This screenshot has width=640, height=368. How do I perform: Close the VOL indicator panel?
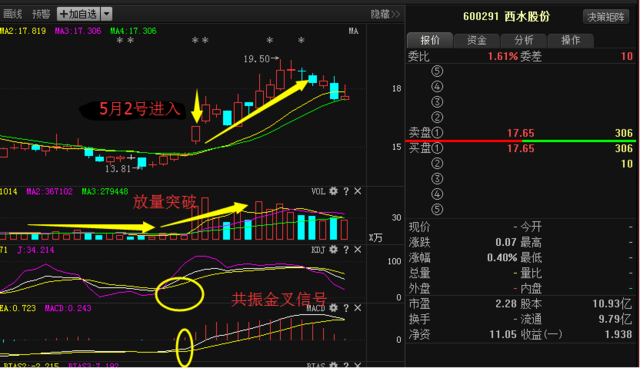(x=358, y=191)
